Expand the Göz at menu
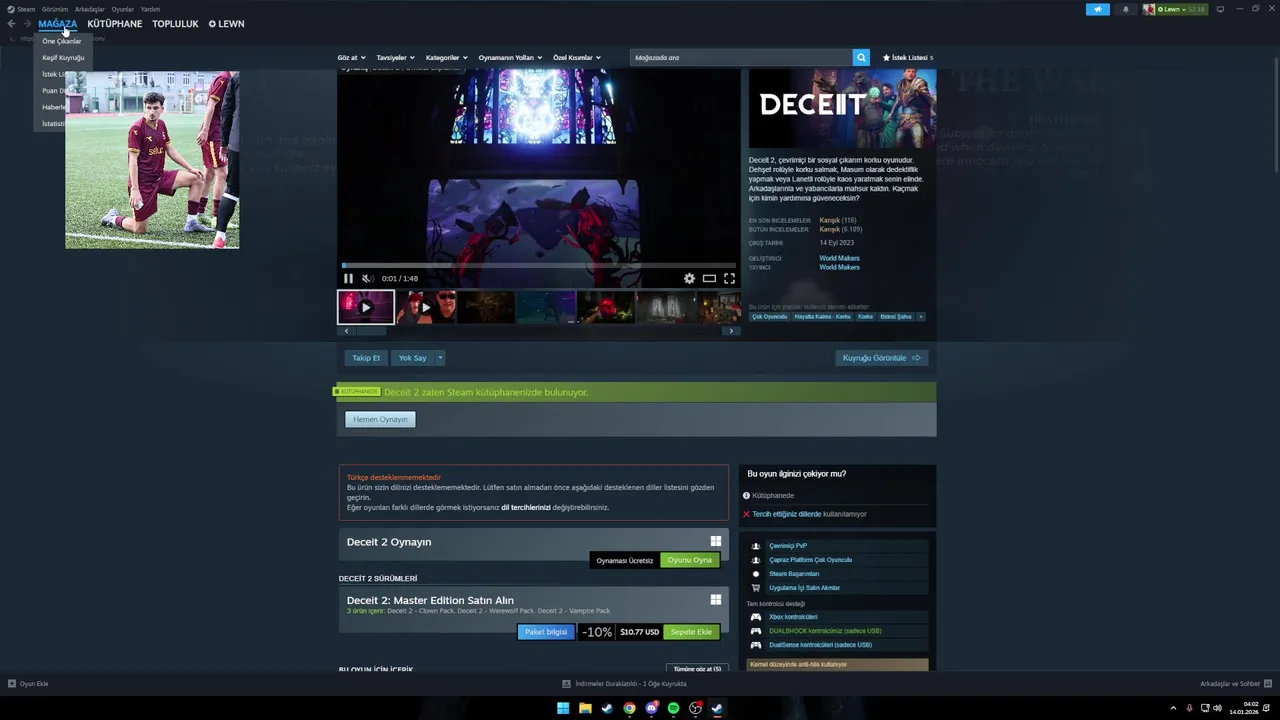The height and width of the screenshot is (720, 1280). [x=351, y=58]
